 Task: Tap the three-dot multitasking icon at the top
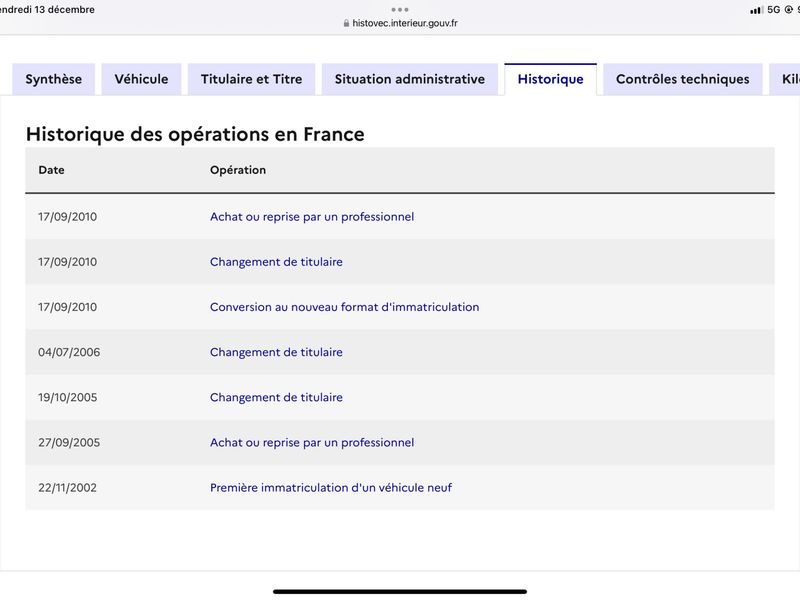click(x=400, y=9)
